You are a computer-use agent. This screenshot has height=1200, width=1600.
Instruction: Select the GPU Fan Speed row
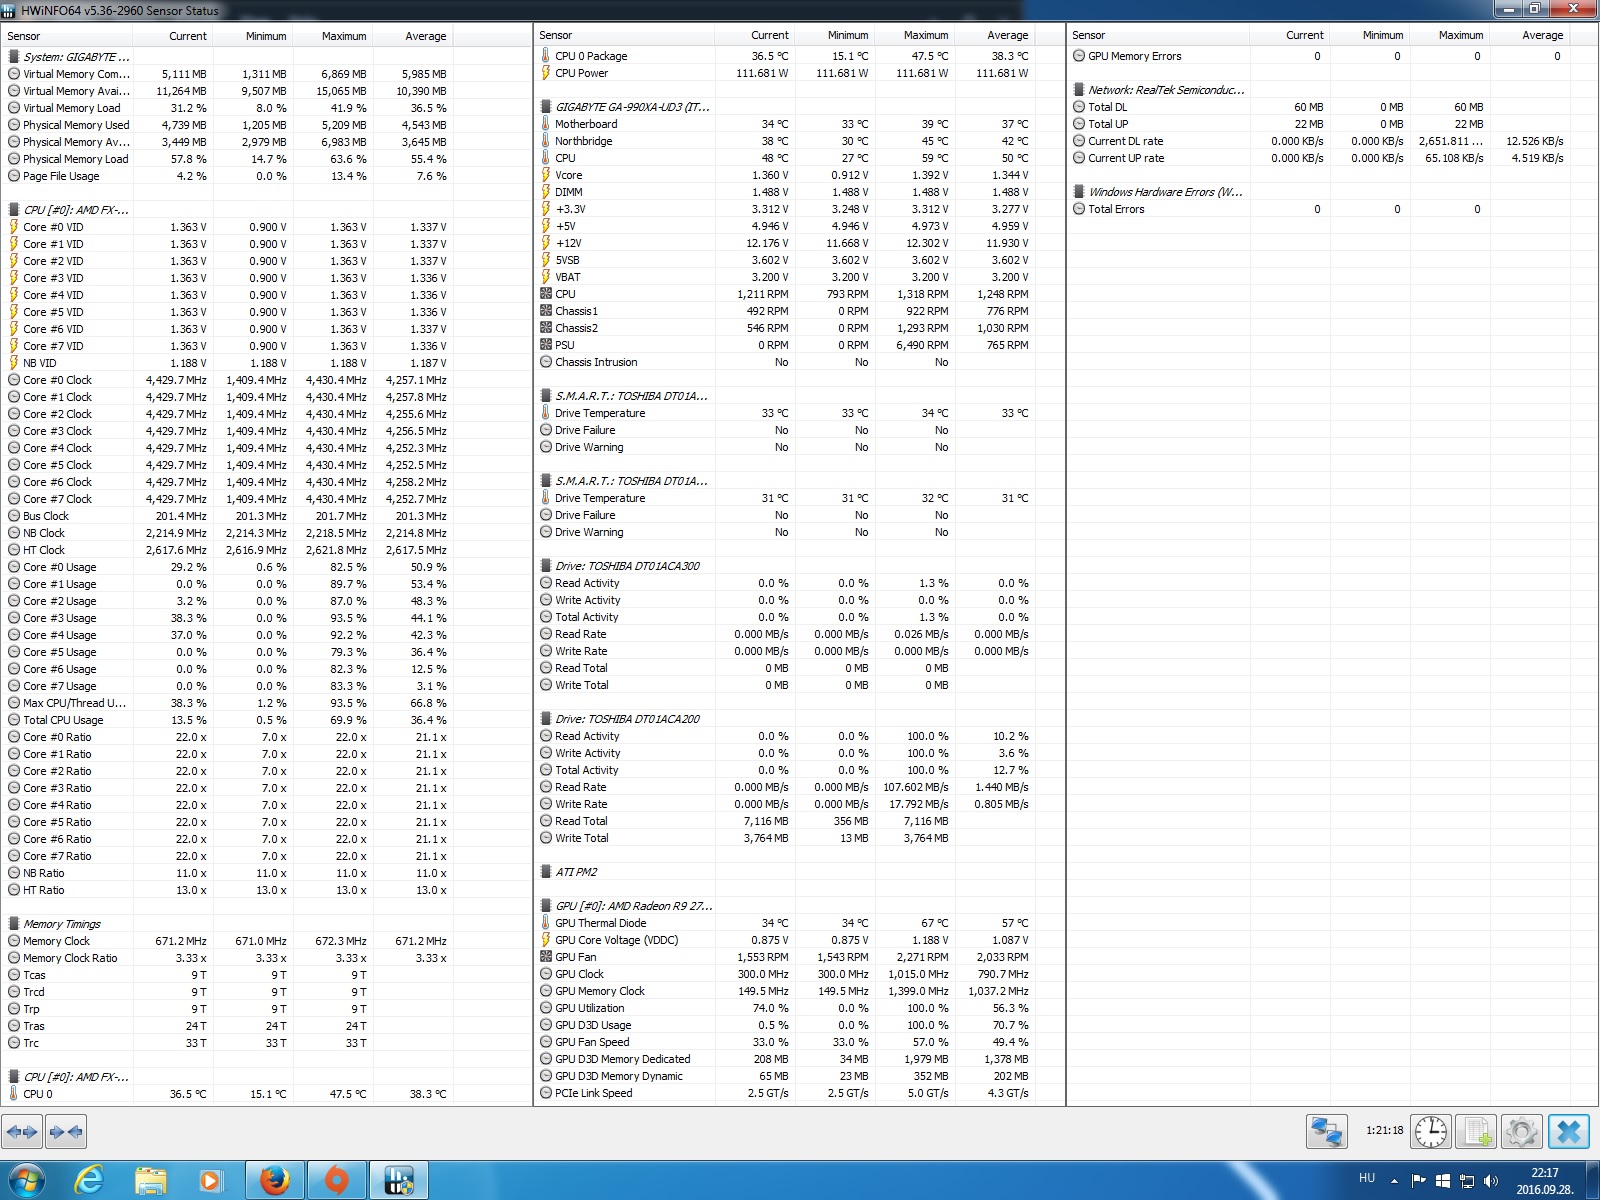tap(798, 1042)
